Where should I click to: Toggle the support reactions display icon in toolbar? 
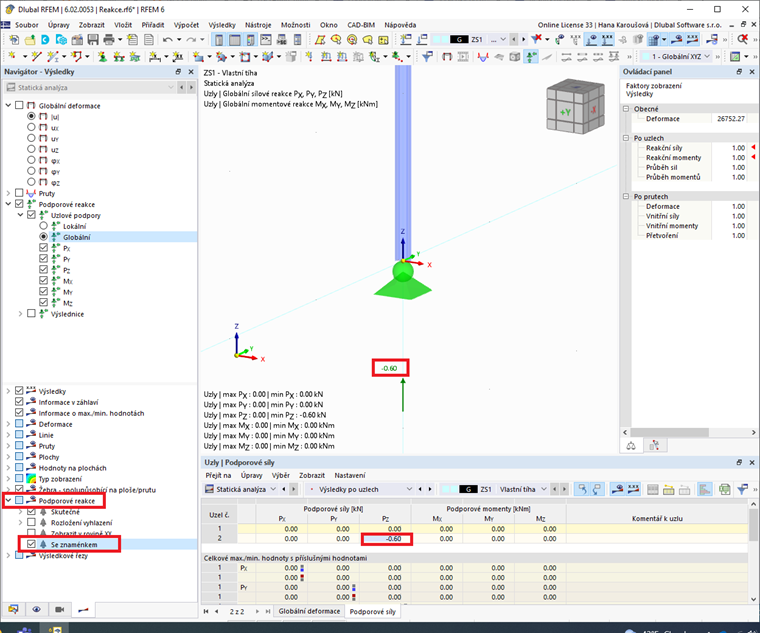click(532, 57)
